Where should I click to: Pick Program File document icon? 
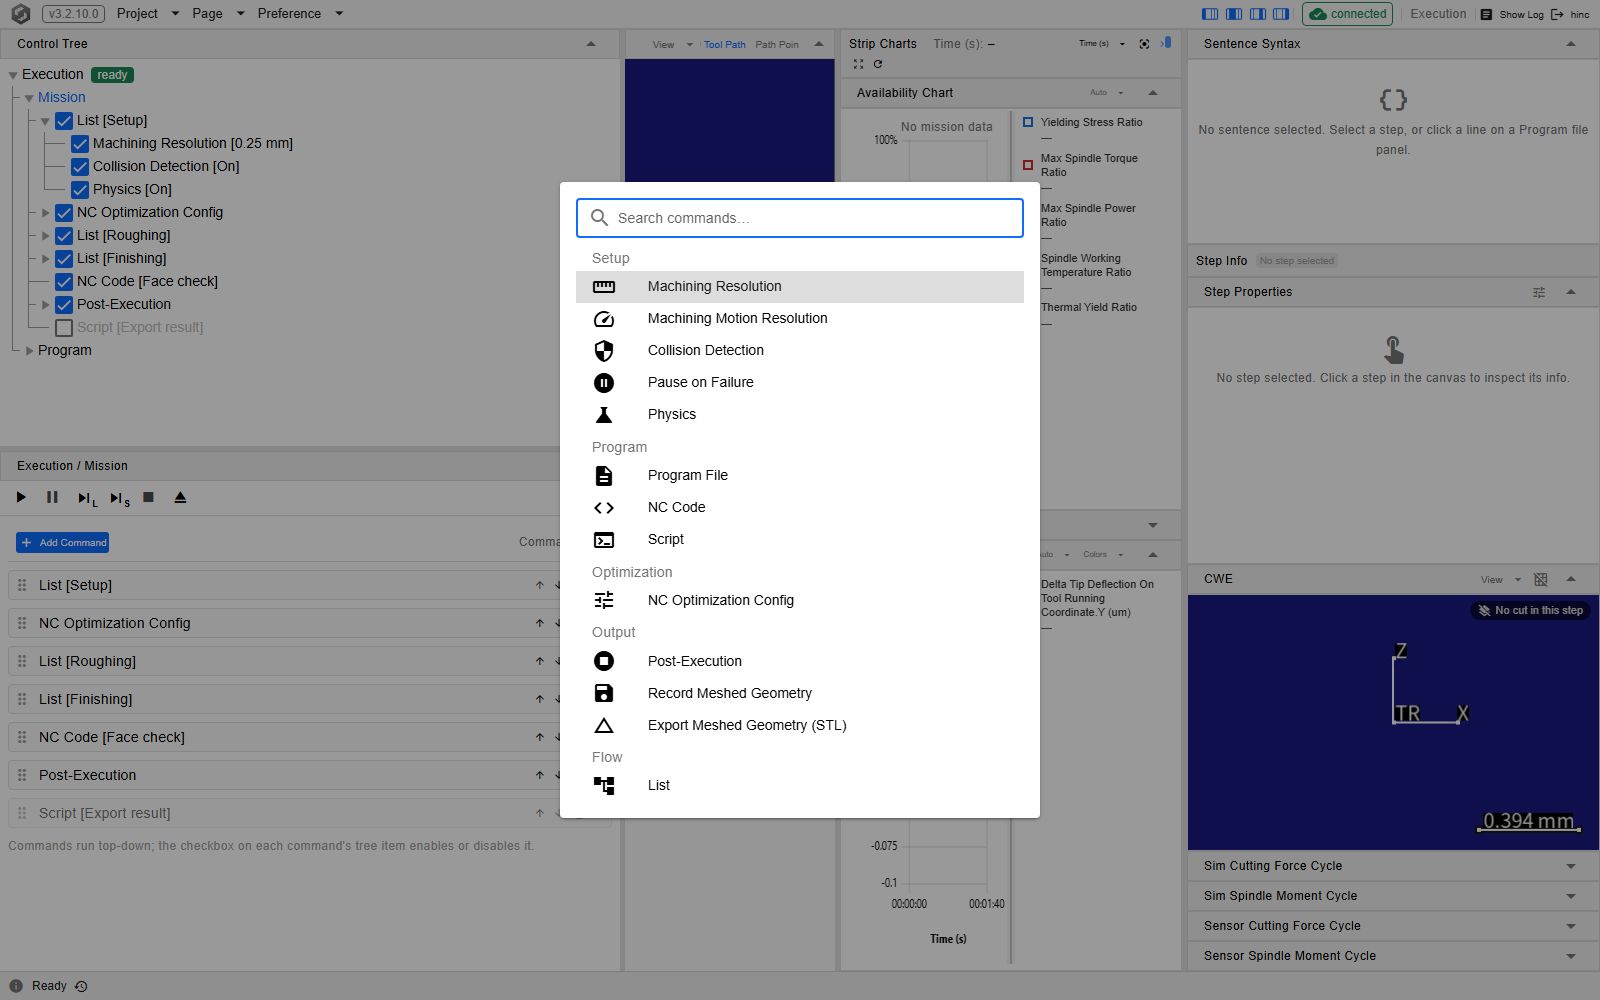coord(604,476)
